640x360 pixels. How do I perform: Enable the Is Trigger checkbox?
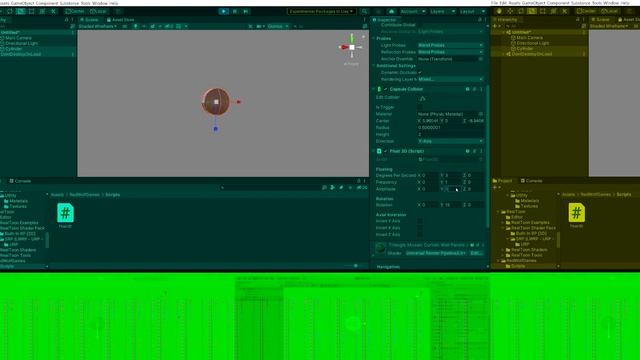(420, 107)
